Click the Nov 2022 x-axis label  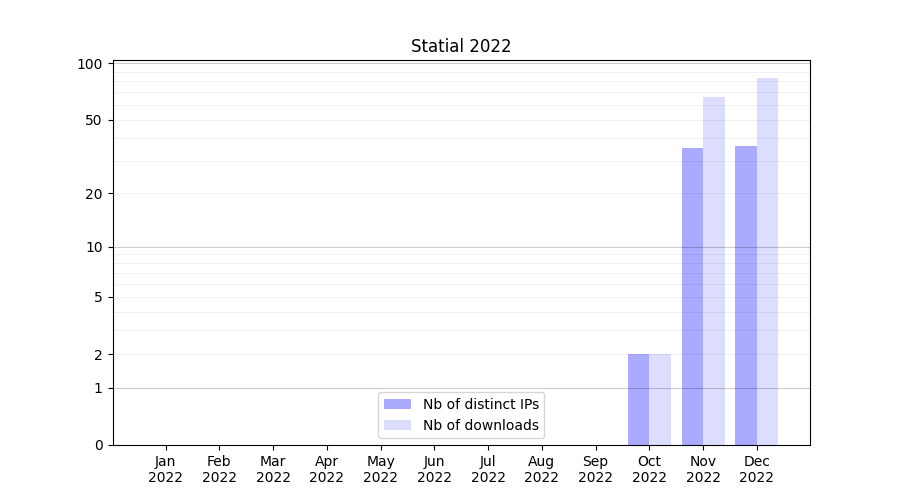point(703,469)
